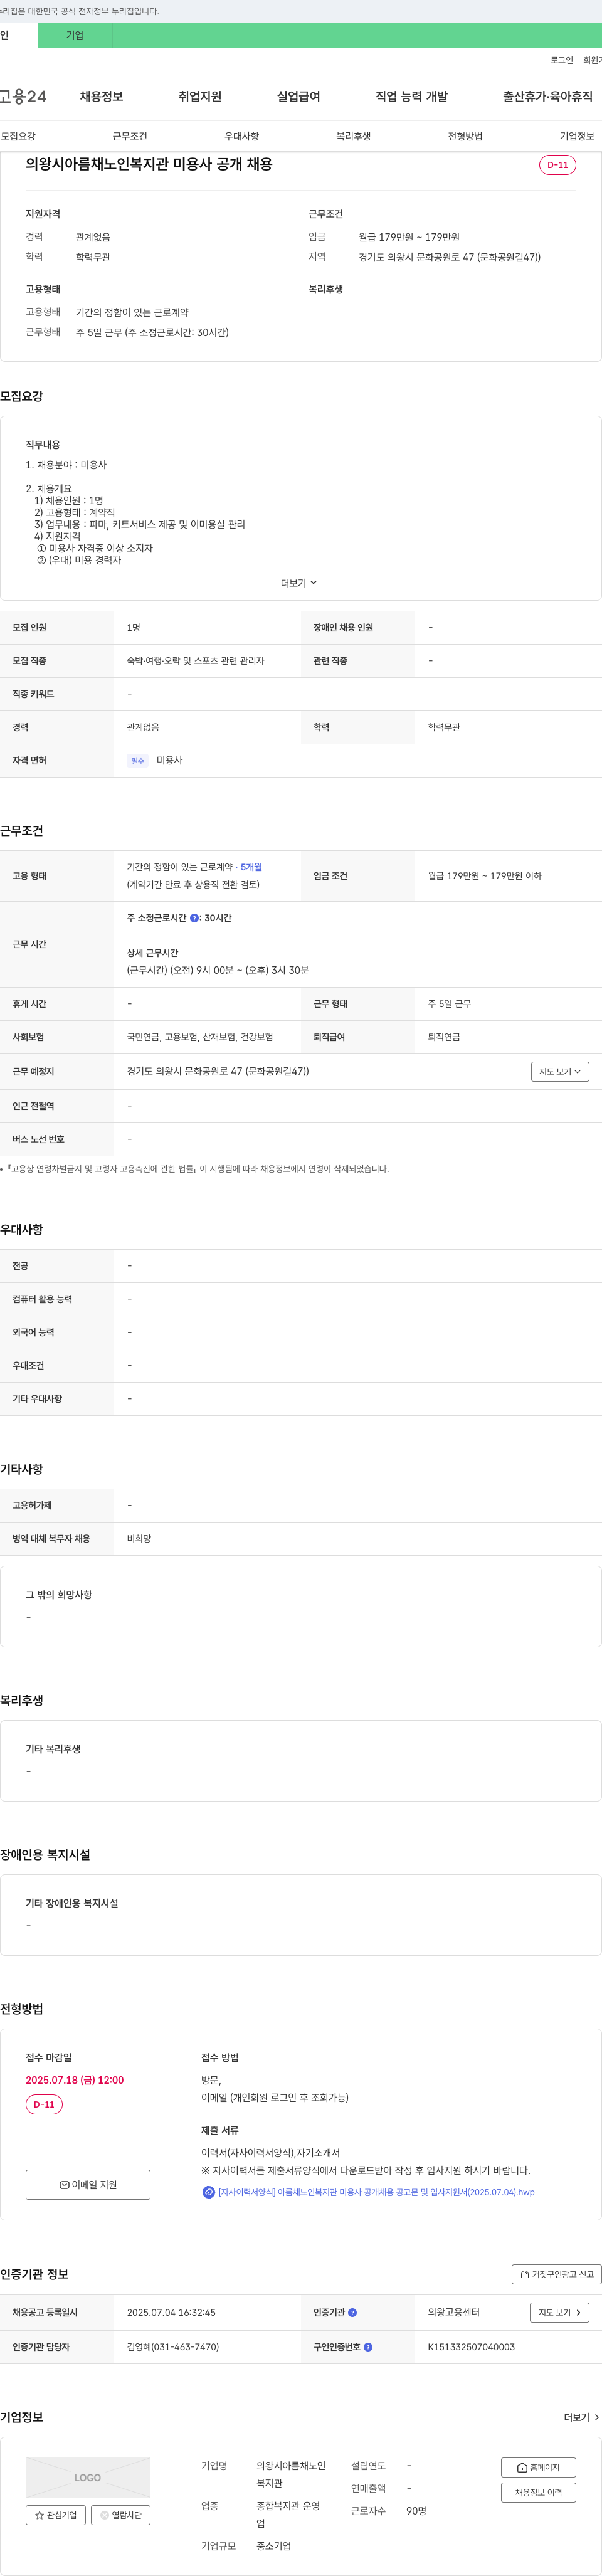Select the registration time 2025.07.04 16:32:45
602x2576 pixels.
[x=171, y=2312]
